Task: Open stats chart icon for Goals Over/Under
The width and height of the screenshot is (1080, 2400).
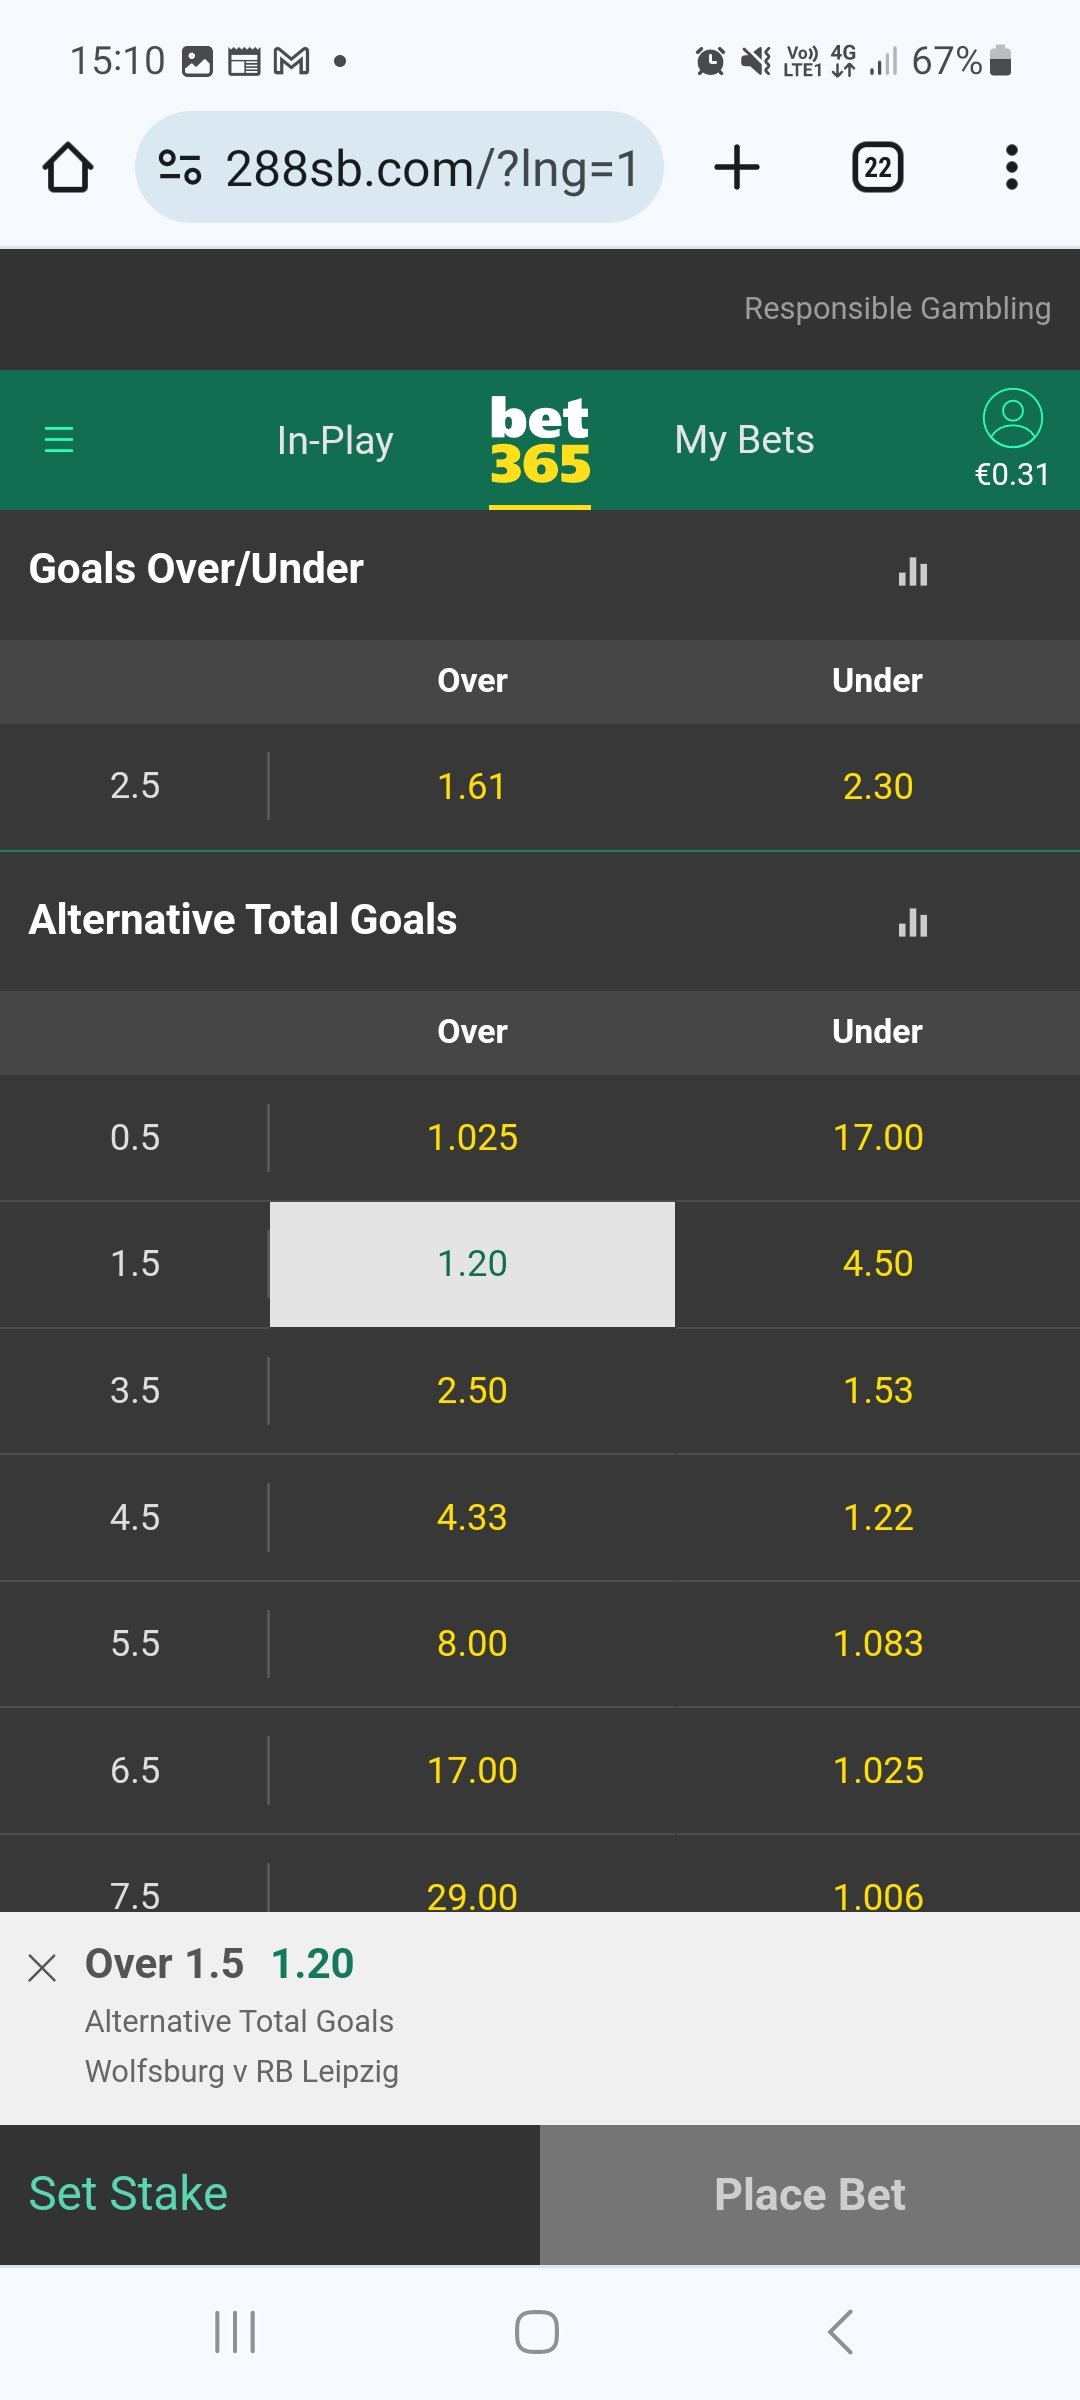Action: (x=912, y=571)
